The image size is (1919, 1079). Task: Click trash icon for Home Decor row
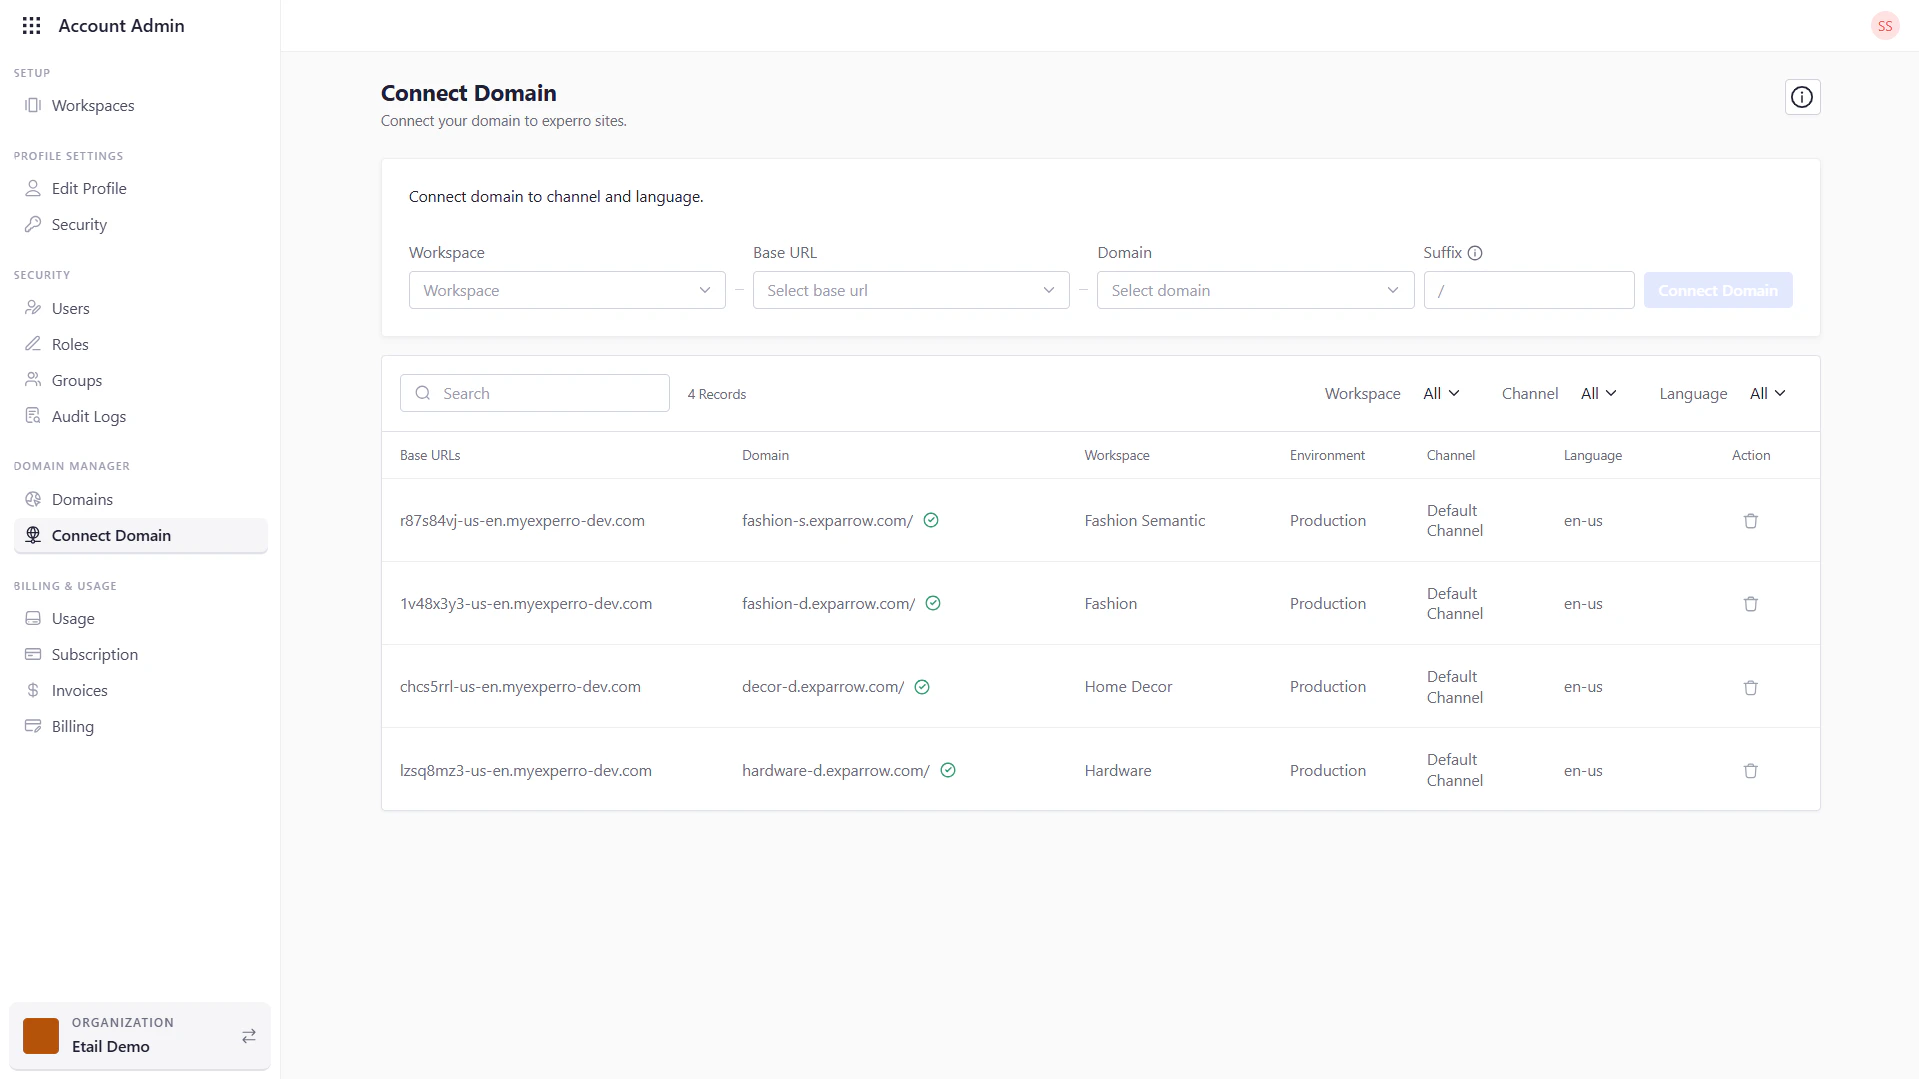(x=1750, y=688)
